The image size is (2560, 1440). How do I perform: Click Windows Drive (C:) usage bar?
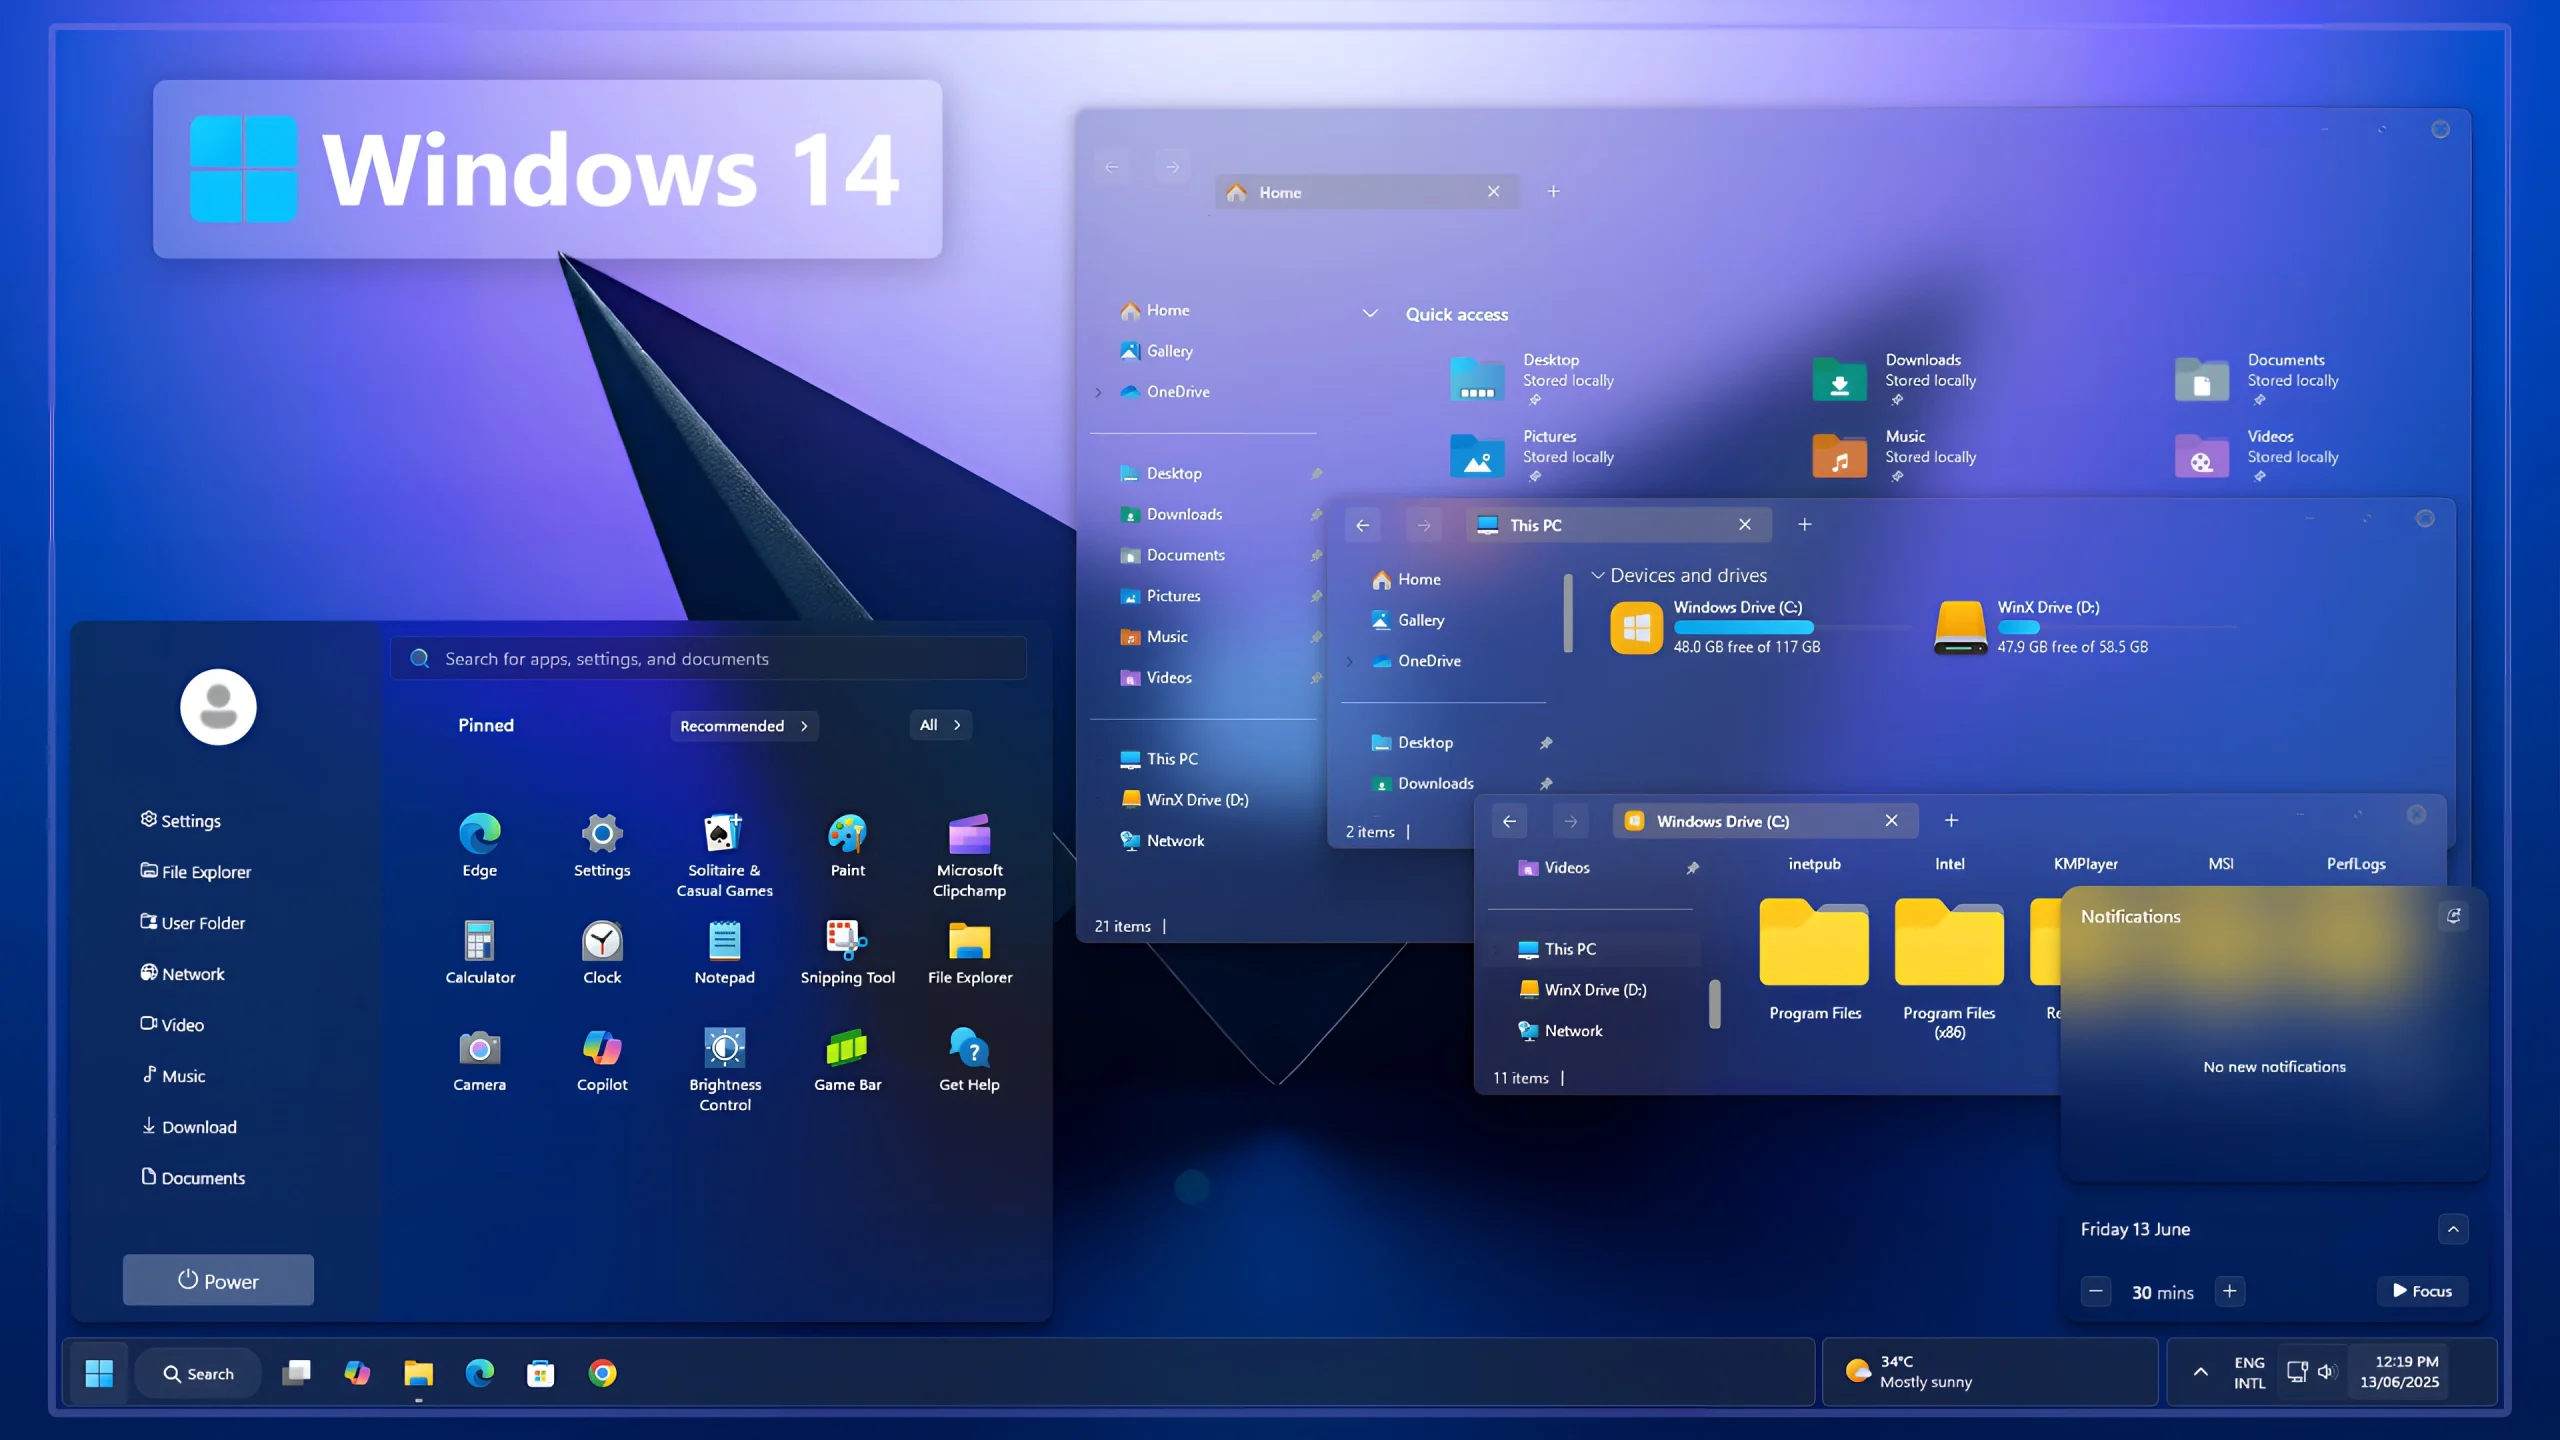(1792, 627)
